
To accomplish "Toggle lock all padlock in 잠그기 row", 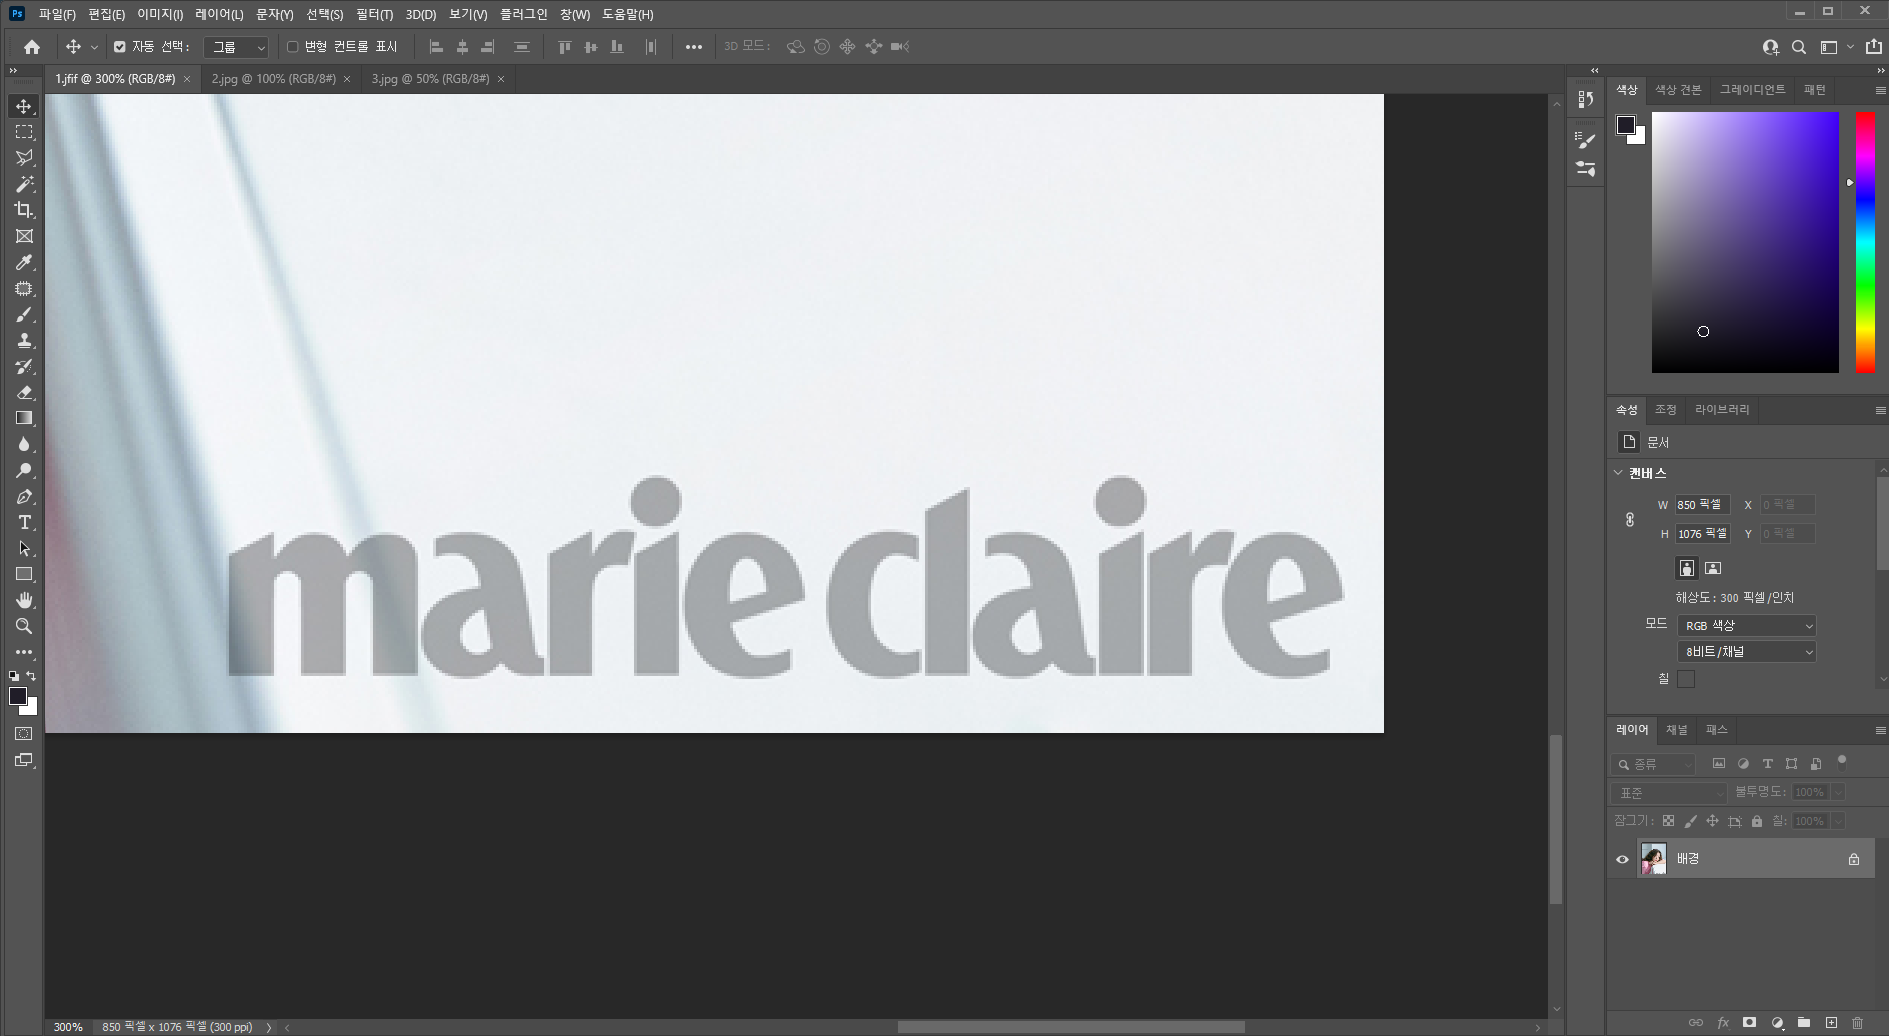I will [1757, 821].
